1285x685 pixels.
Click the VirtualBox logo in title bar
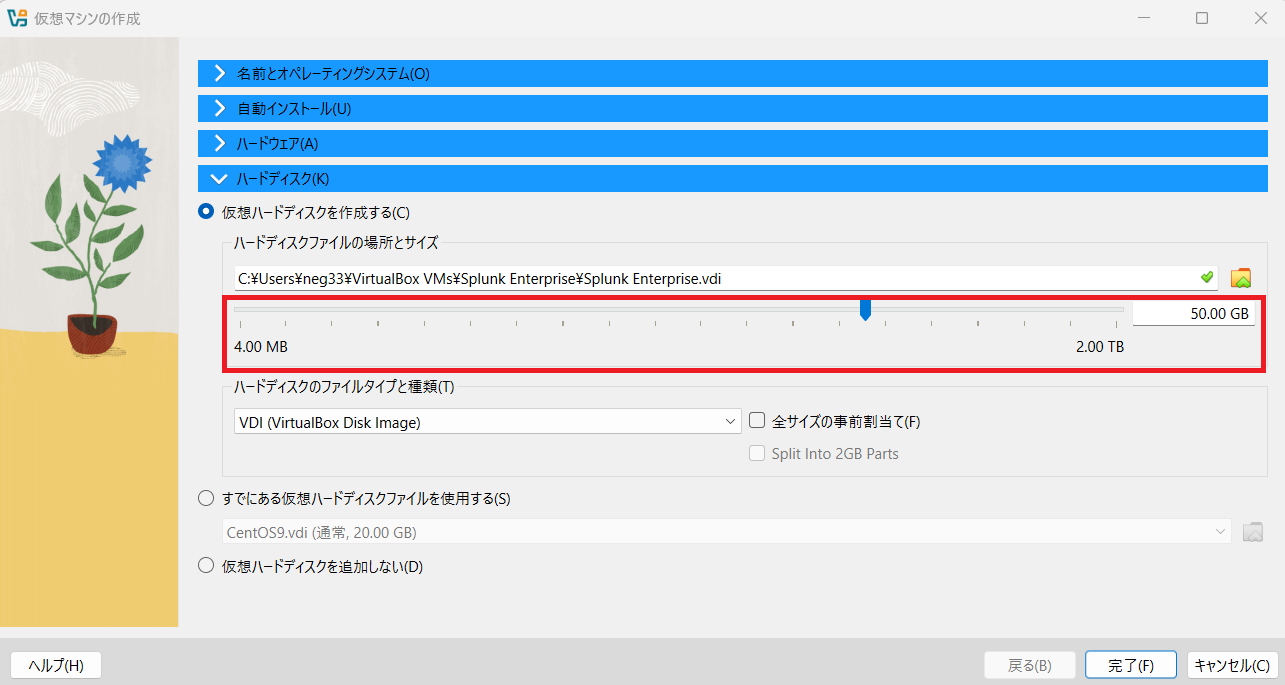click(x=17, y=18)
